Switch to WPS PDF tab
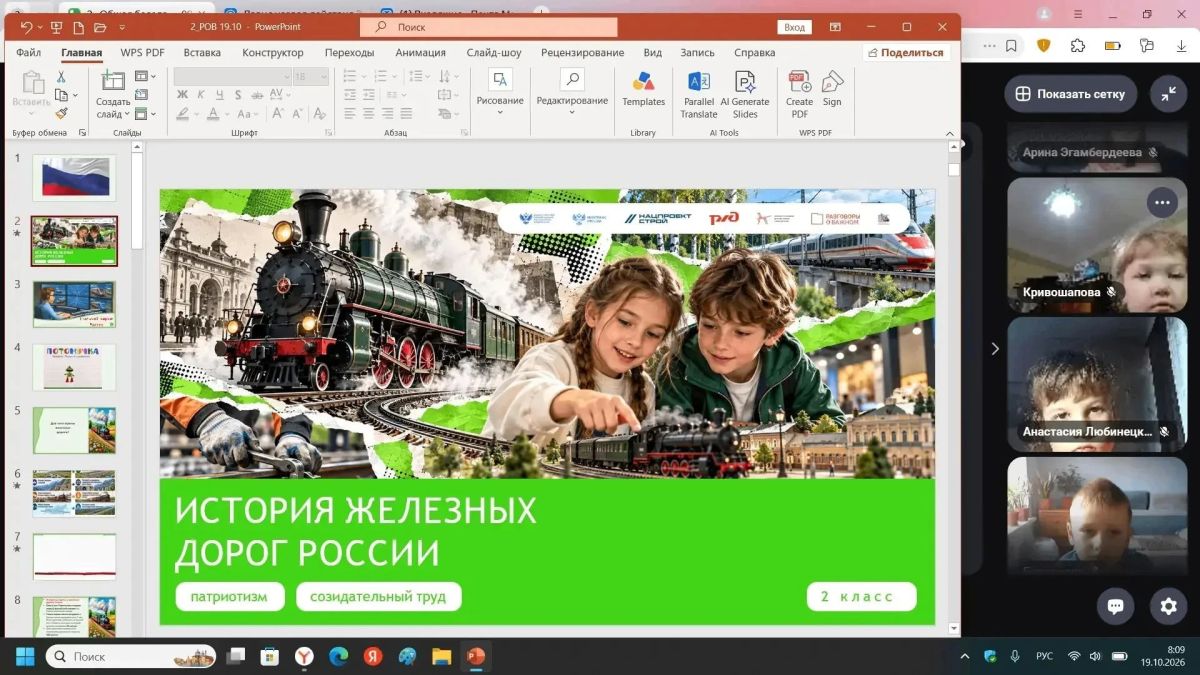The image size is (1200, 675). (142, 53)
